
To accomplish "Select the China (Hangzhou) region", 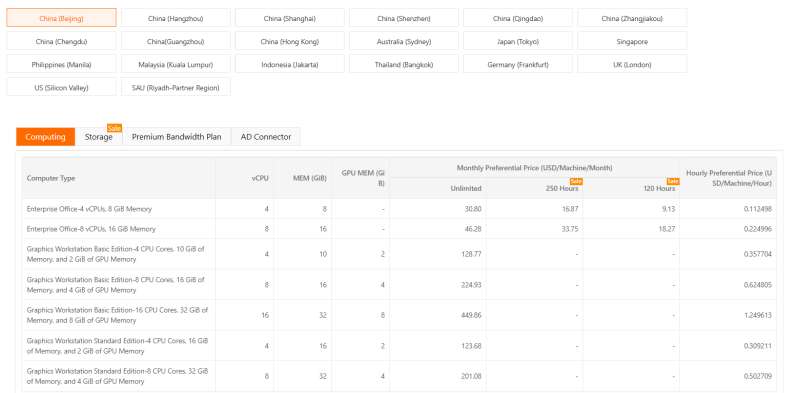I will pos(176,18).
